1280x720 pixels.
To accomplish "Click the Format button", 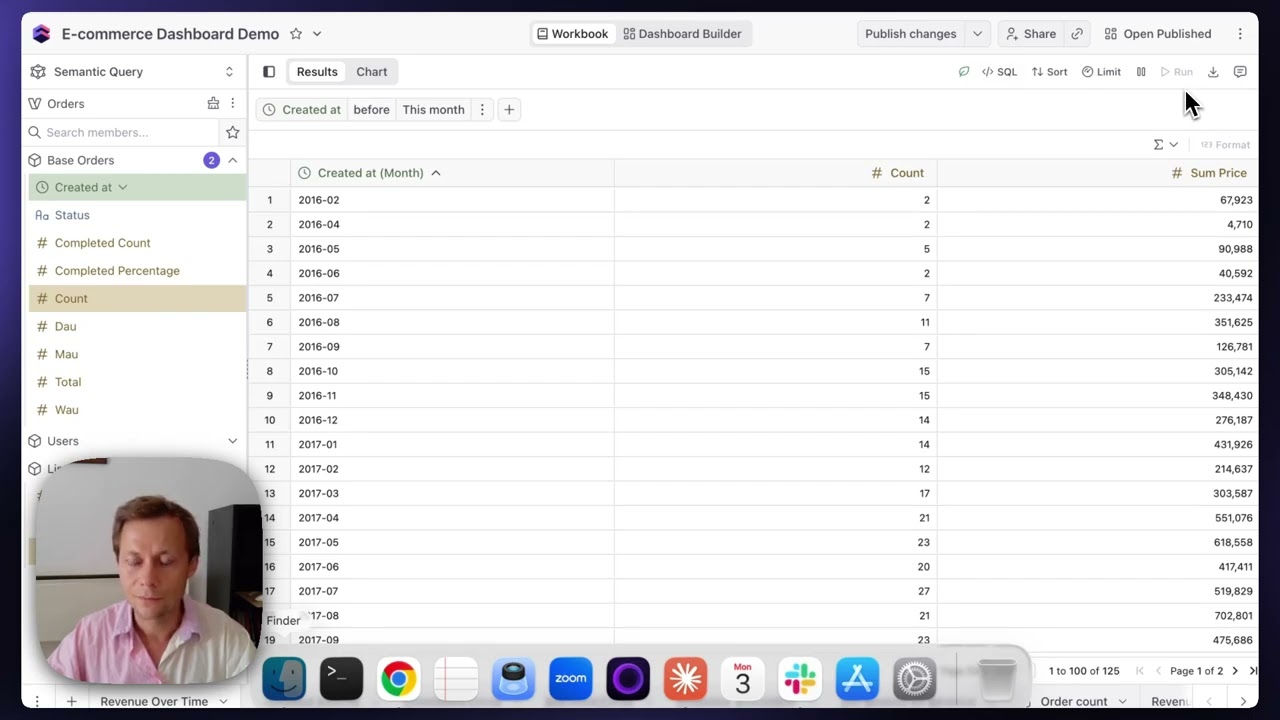I will 1225,145.
